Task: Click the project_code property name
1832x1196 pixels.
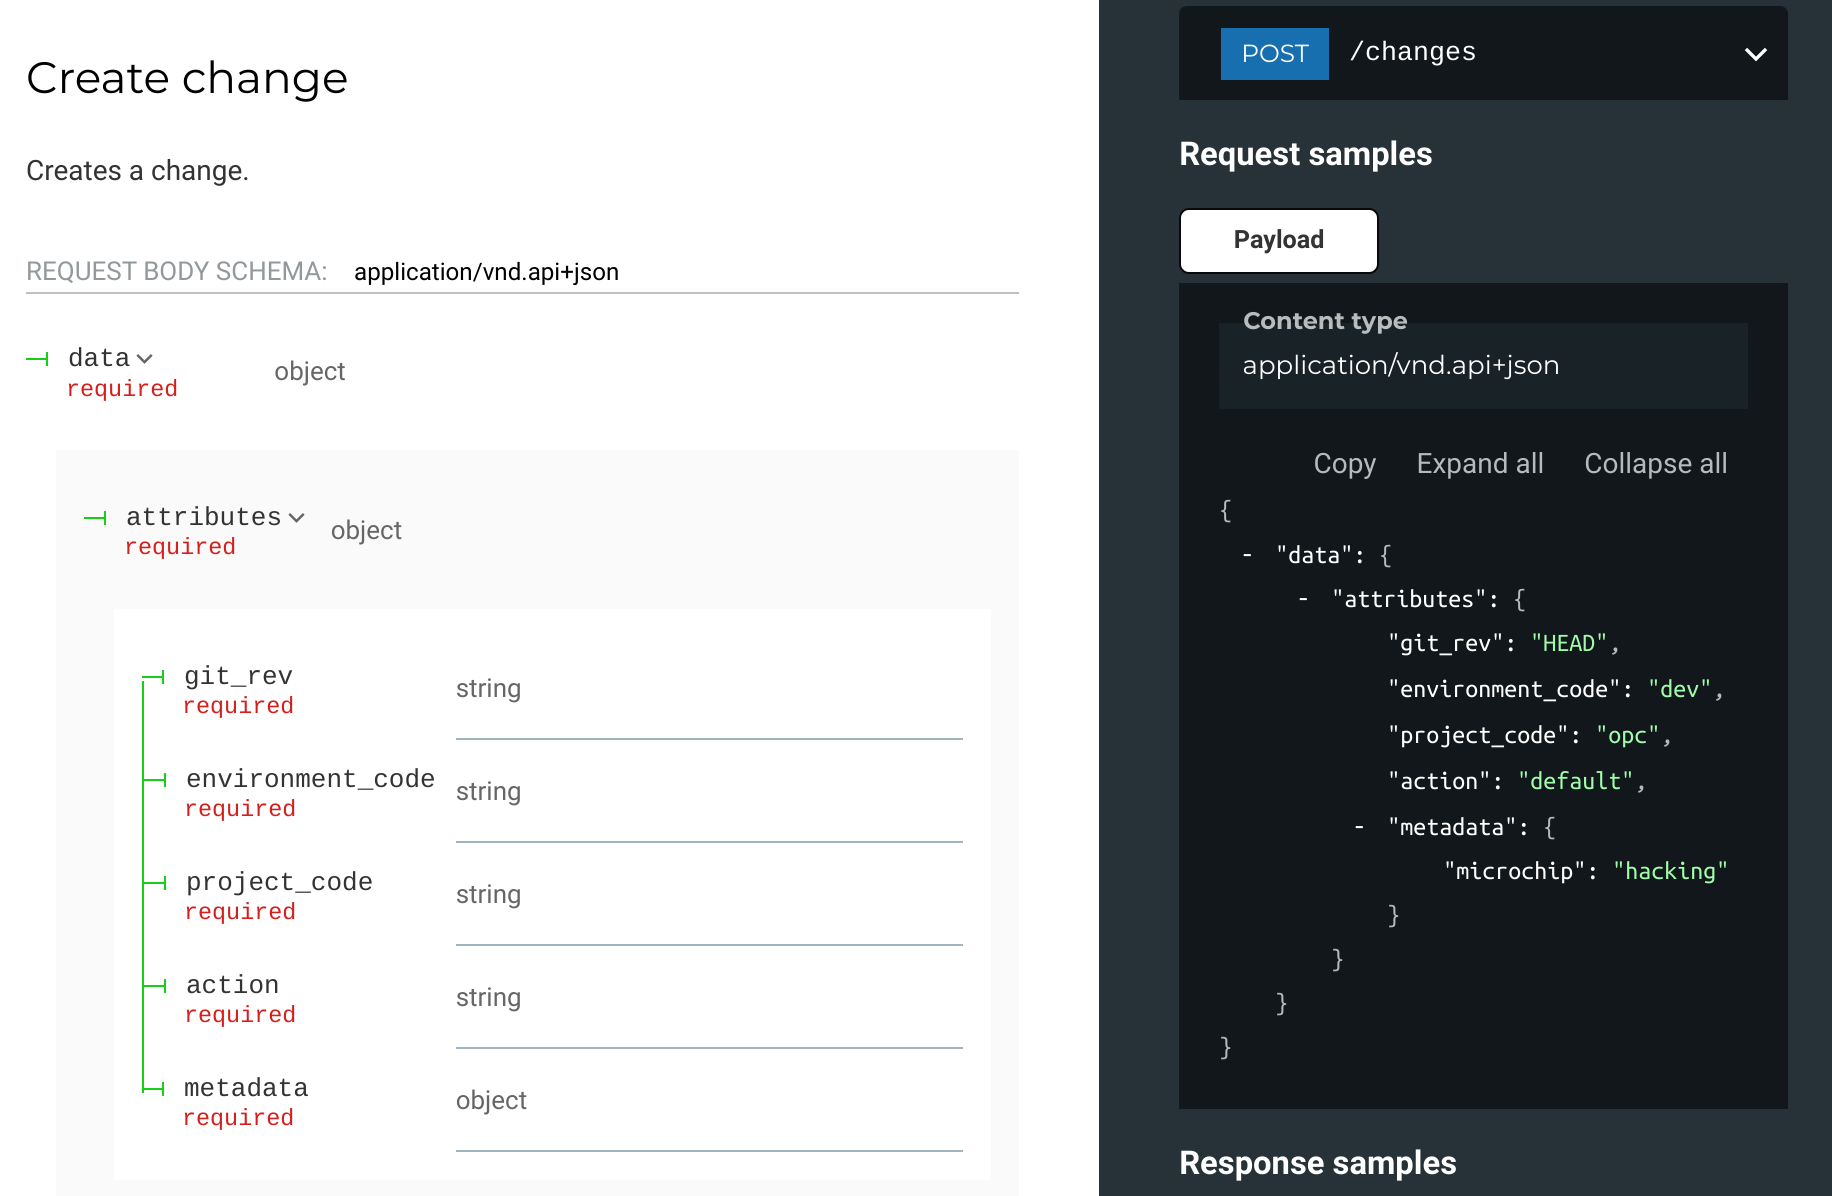Action: click(279, 882)
